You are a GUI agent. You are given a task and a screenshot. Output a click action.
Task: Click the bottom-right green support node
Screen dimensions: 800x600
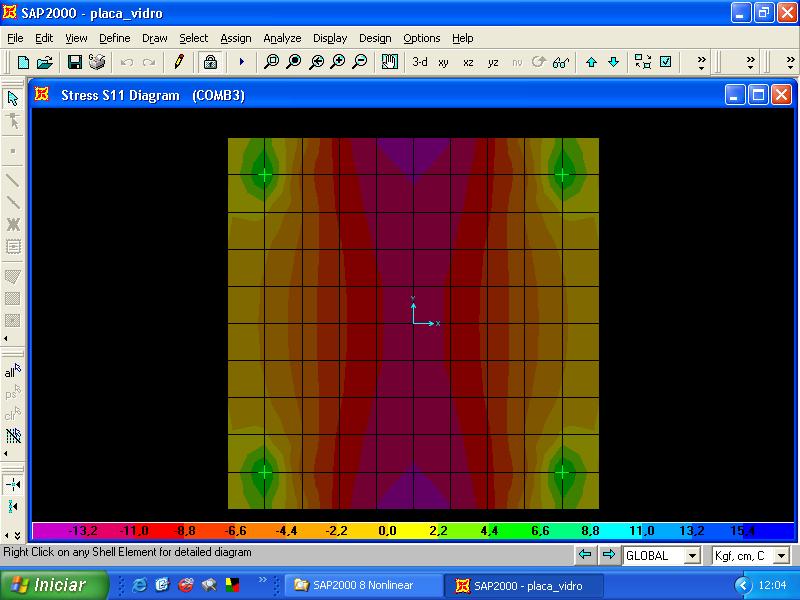[562, 472]
